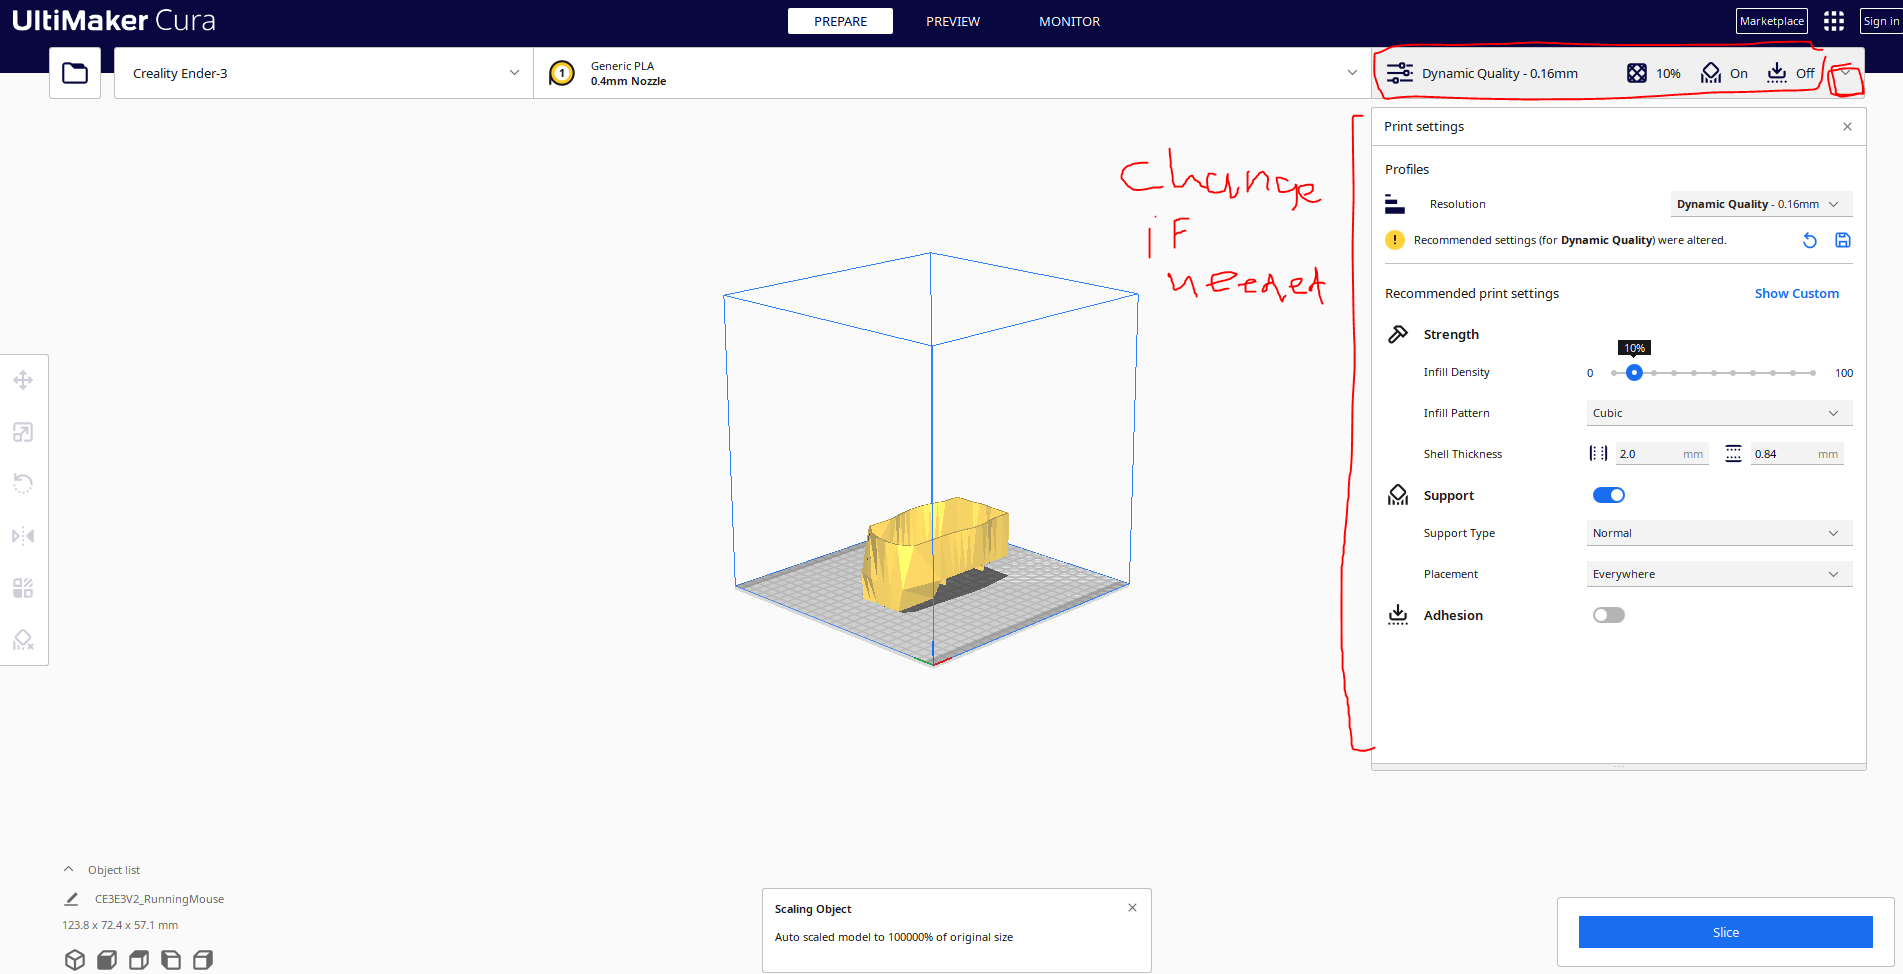Open the Support Type dropdown

coord(1720,533)
